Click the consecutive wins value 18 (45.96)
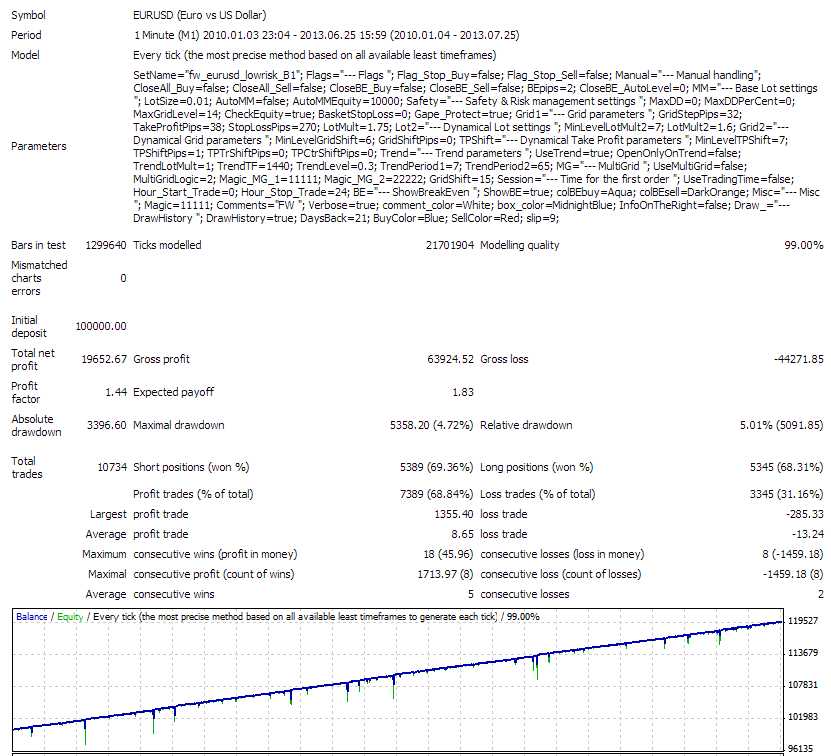The width and height of the screenshot is (831, 756). (x=448, y=555)
